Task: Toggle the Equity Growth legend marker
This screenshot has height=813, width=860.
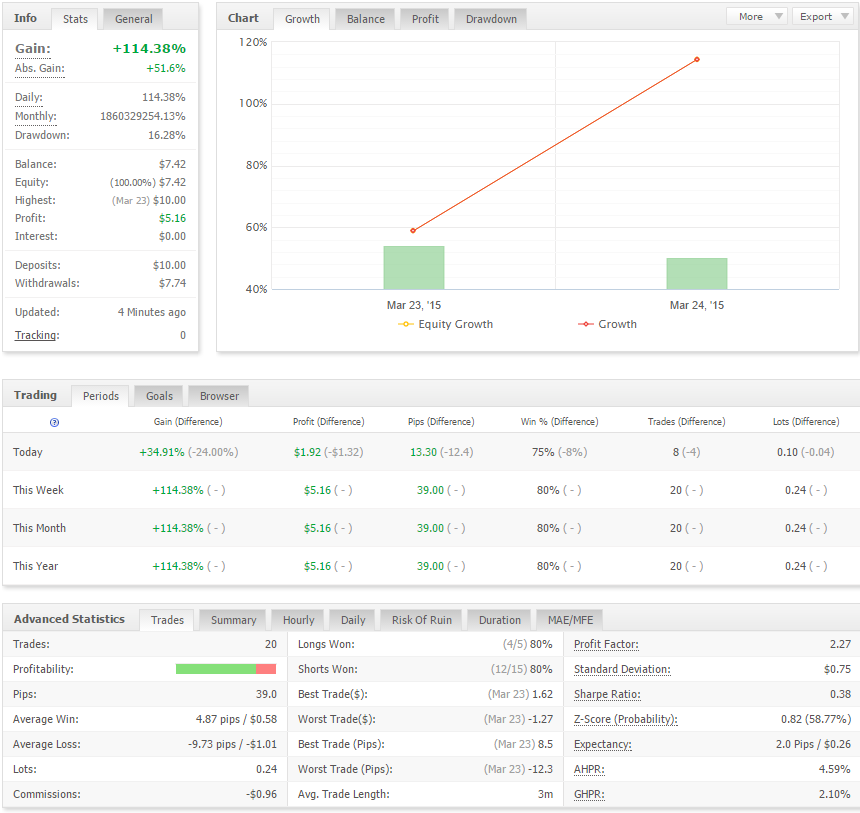Action: [x=406, y=324]
